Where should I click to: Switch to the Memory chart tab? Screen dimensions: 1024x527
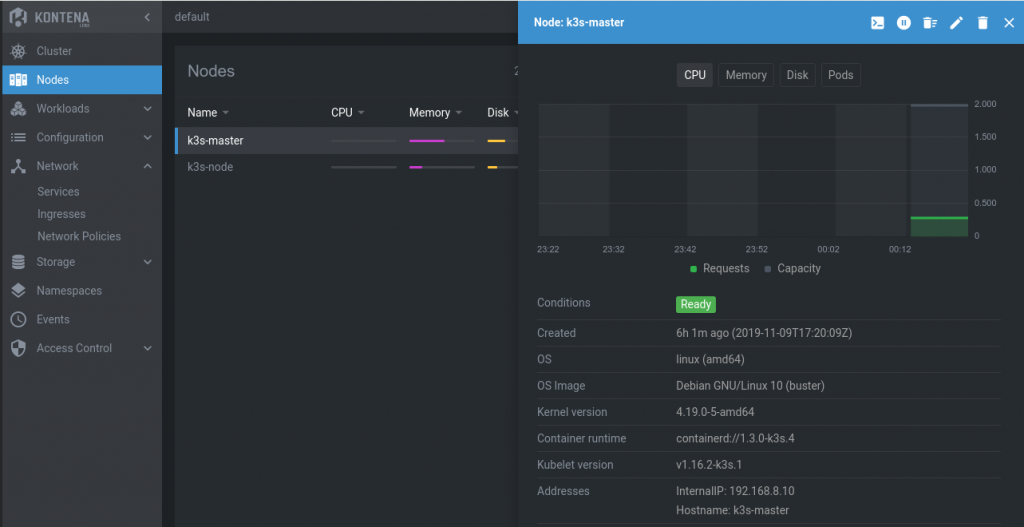(746, 75)
